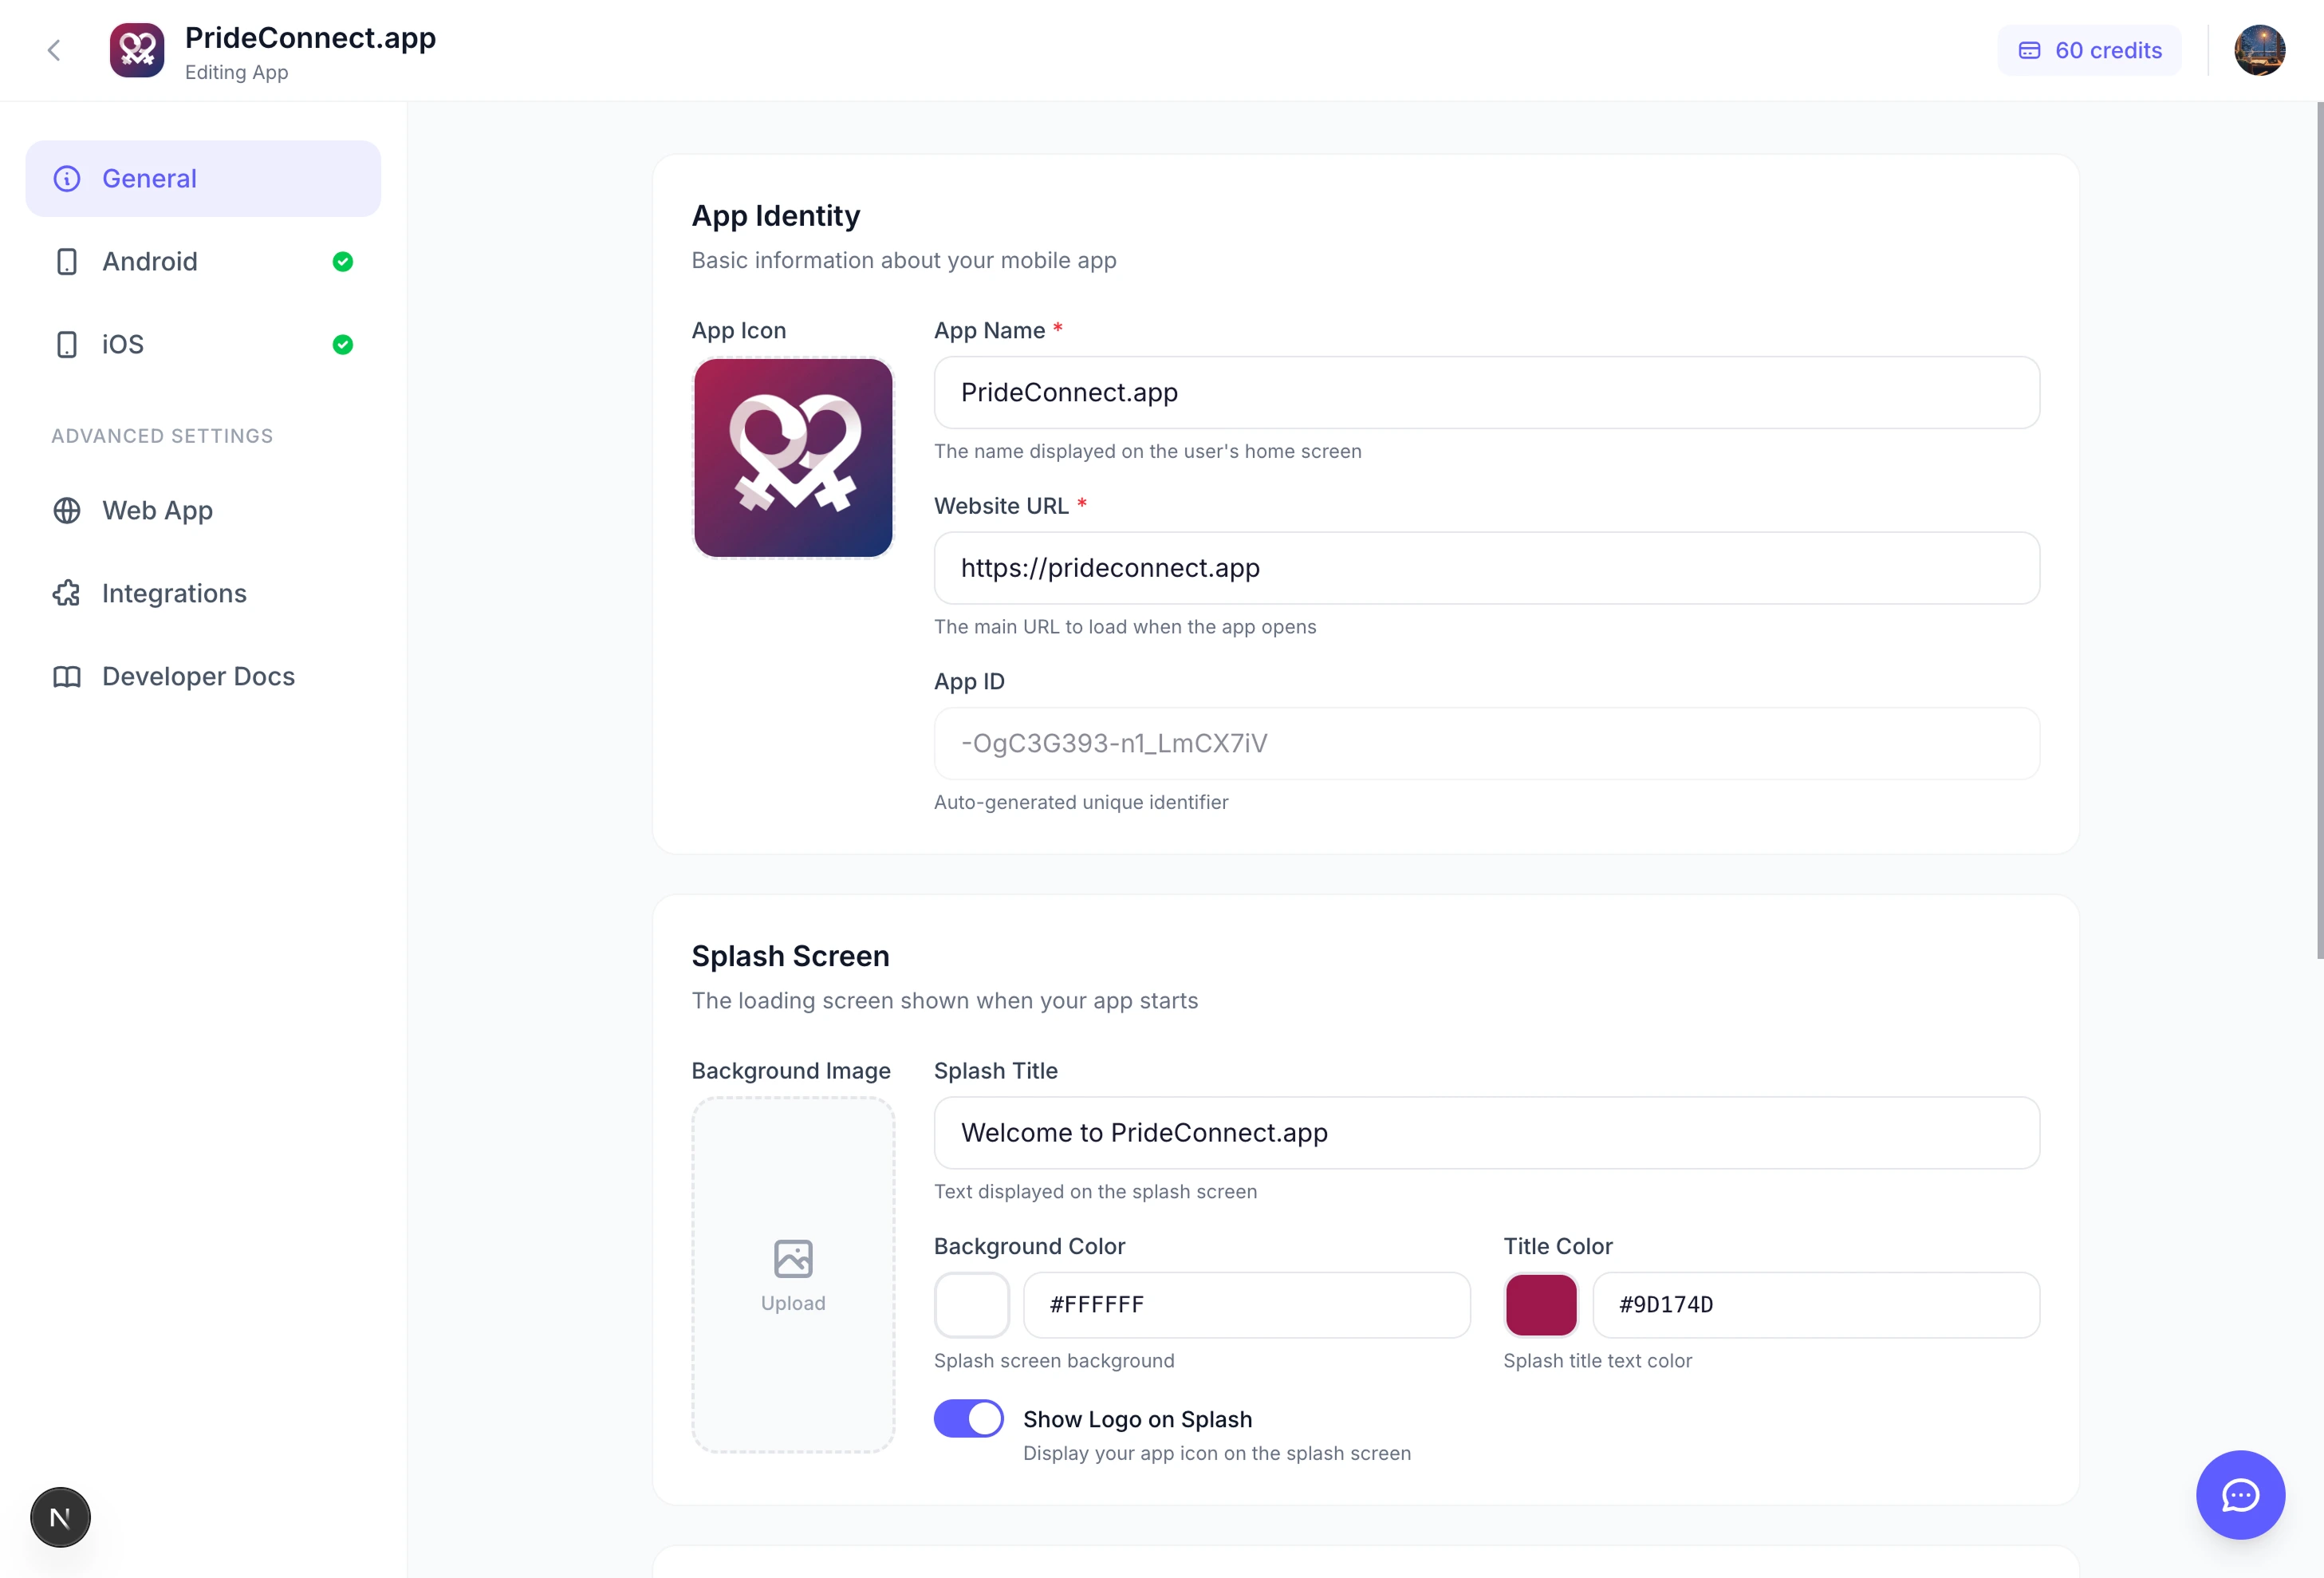
Task: Select the Website URL input
Action: (x=1486, y=568)
